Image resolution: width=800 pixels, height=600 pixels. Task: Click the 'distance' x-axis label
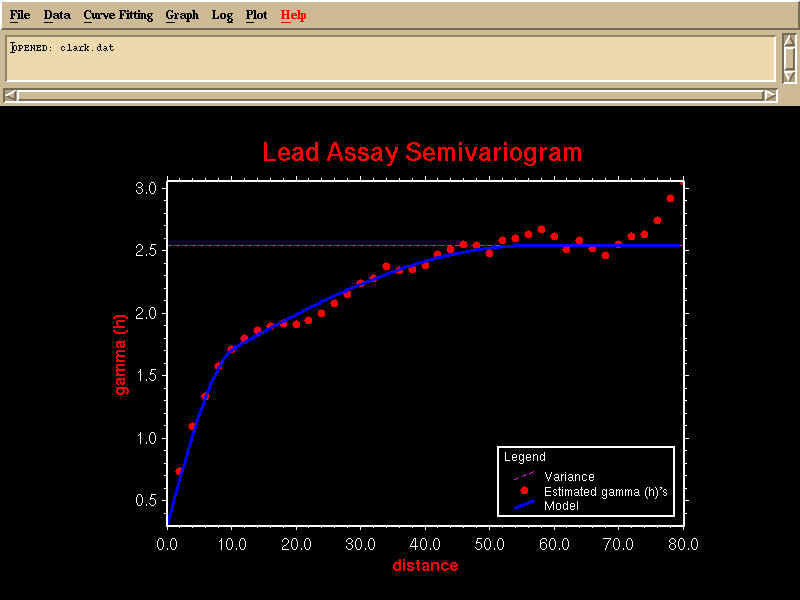click(x=425, y=565)
